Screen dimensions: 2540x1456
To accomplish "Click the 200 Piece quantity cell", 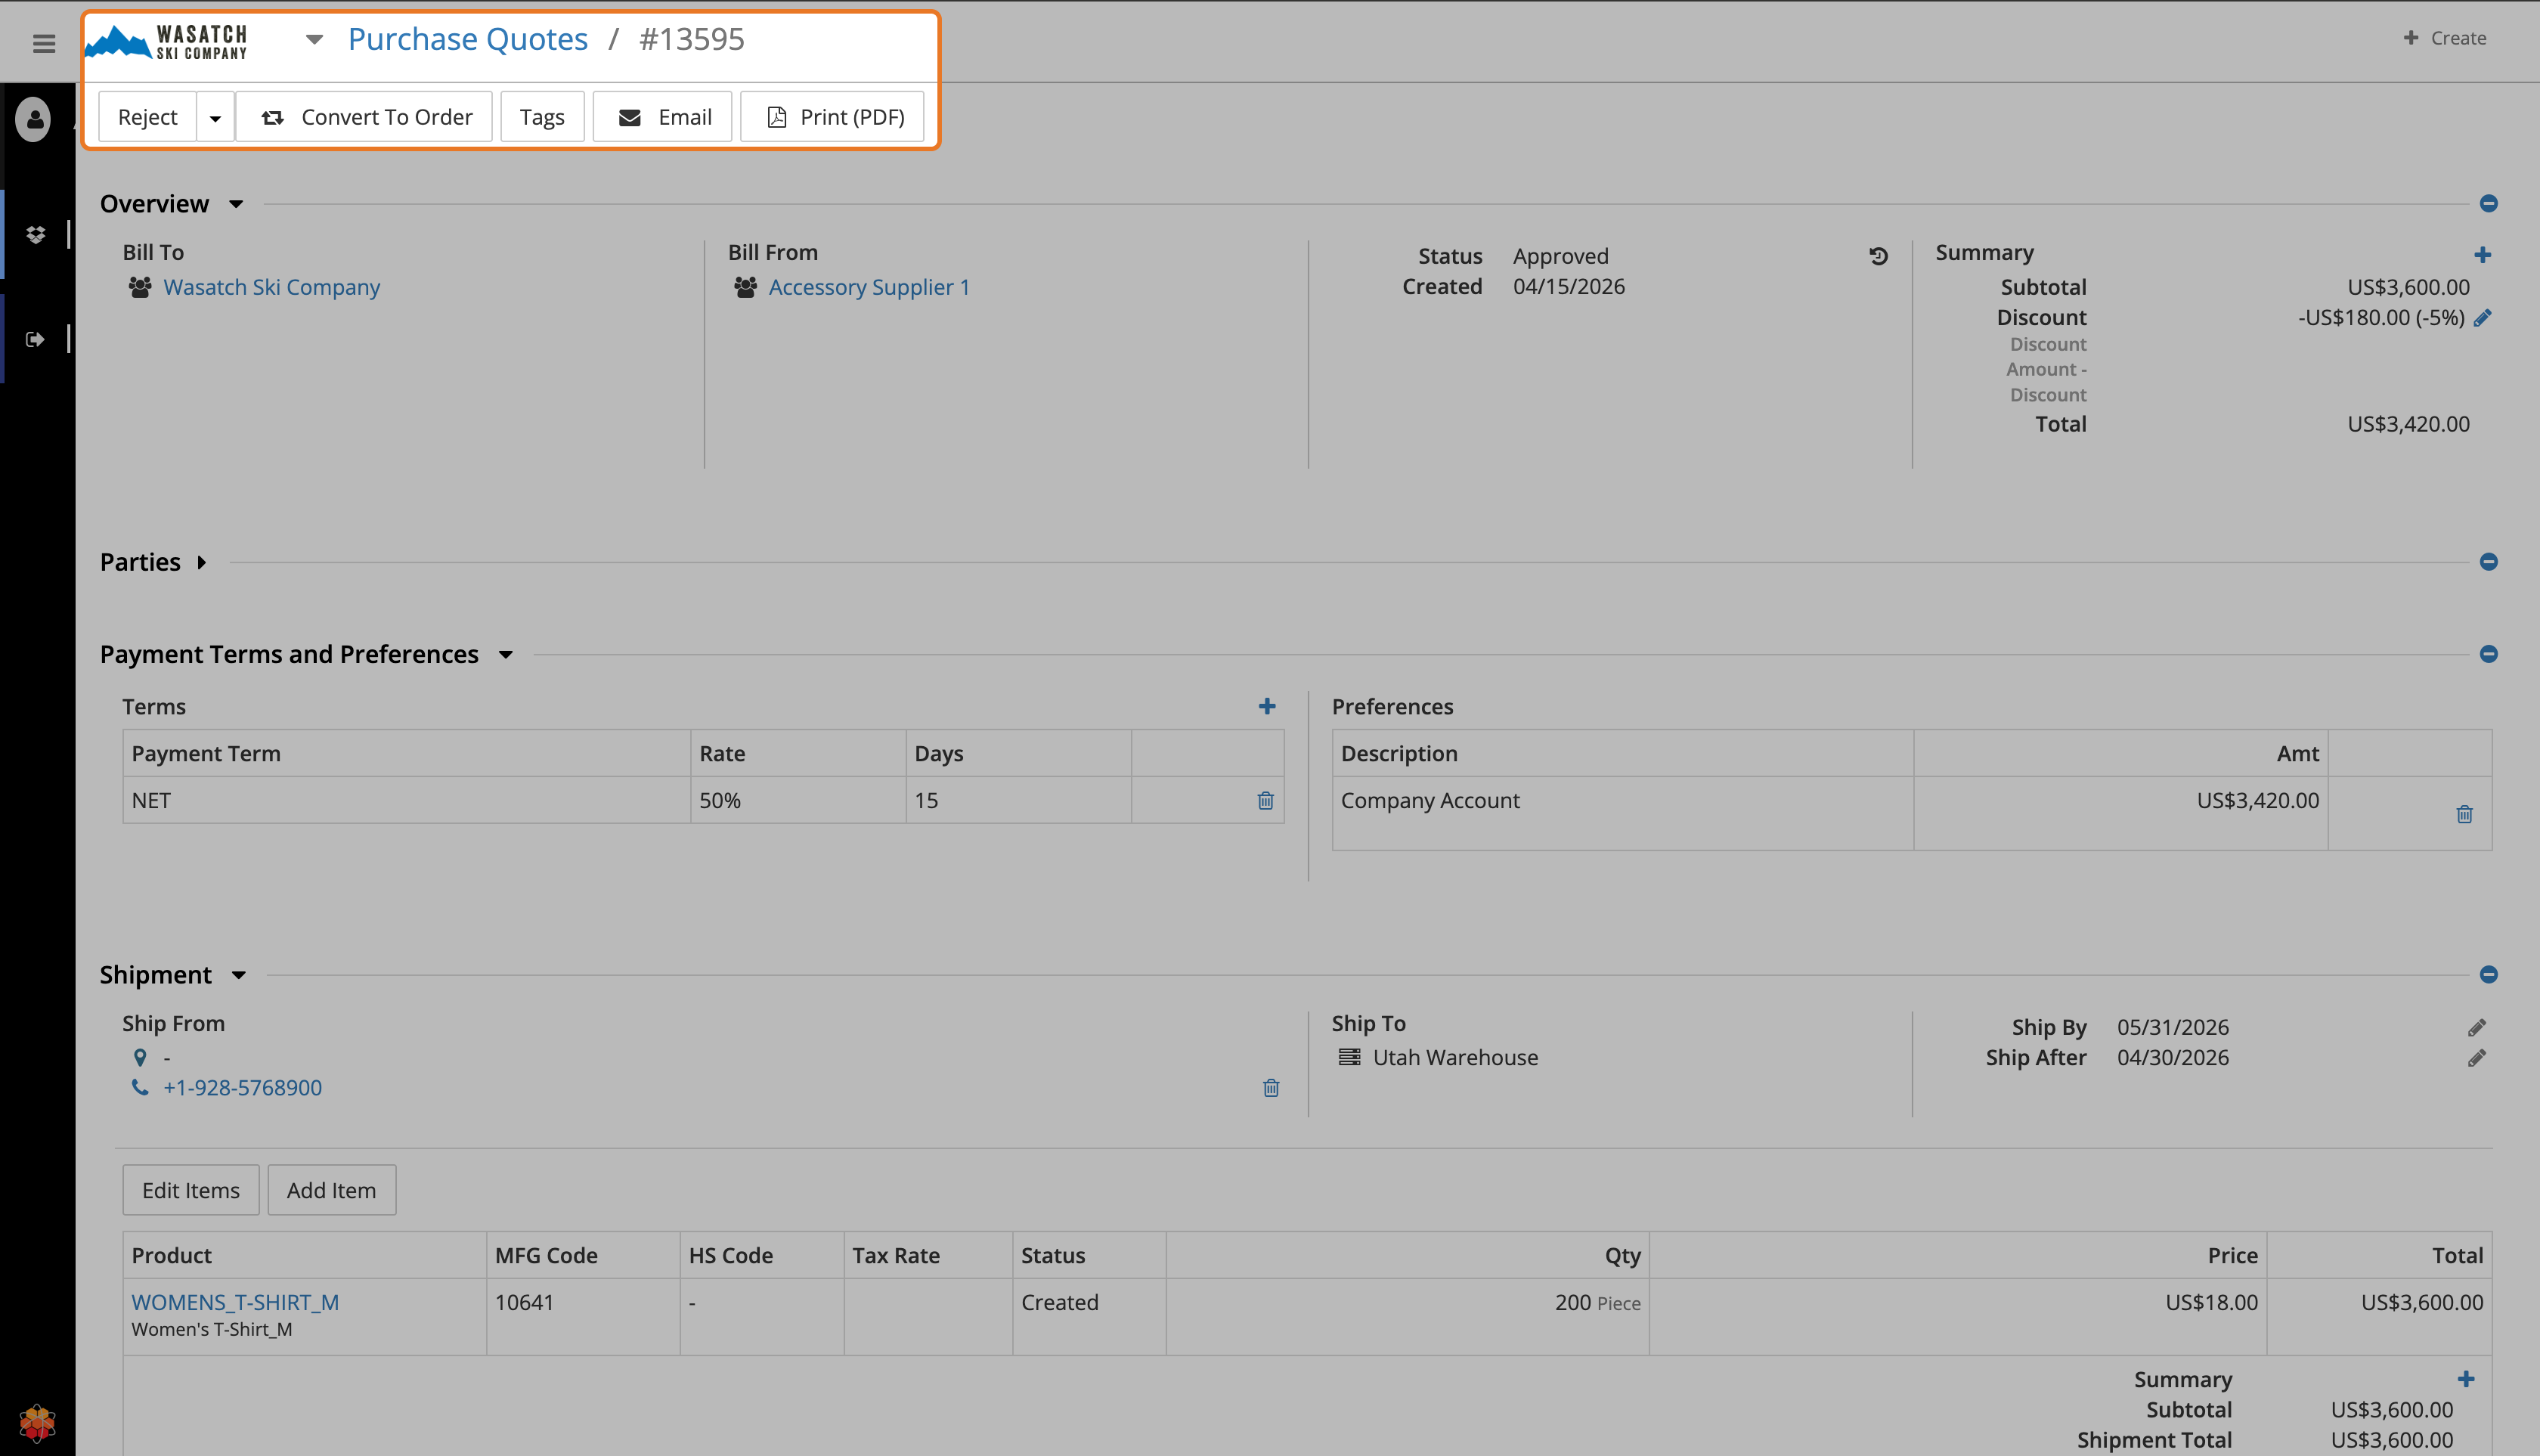I will 1407,1316.
